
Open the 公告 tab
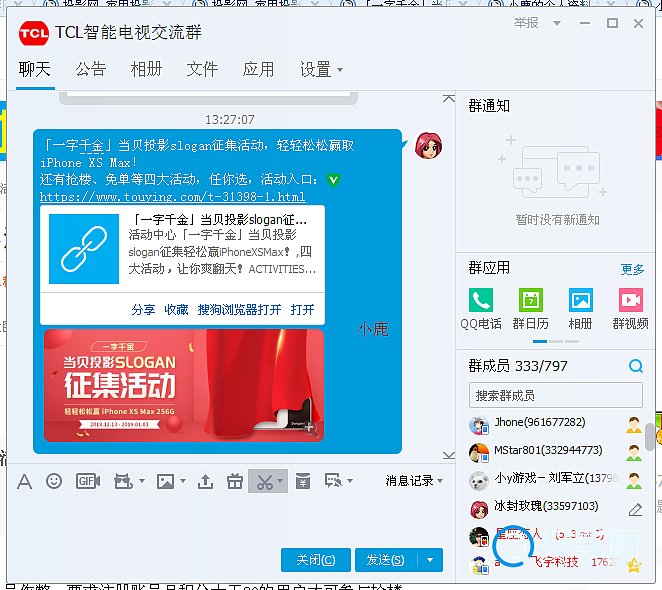(91, 69)
